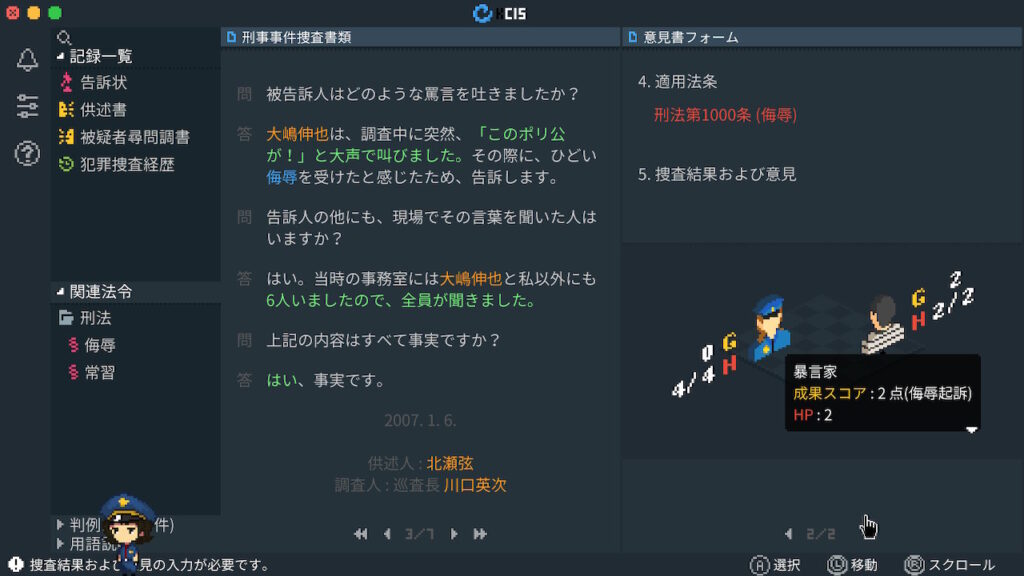Viewport: 1024px width, 576px height.
Task: Open the 供述書 record
Action: pyautogui.click(x=93, y=110)
